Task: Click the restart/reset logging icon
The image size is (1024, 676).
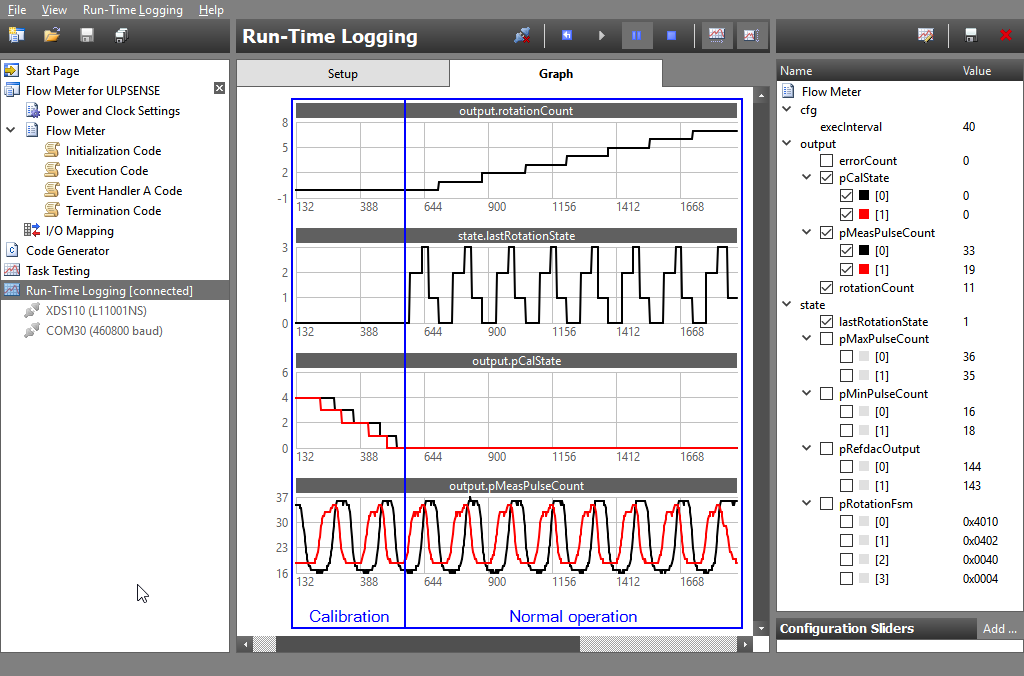Action: pyautogui.click(x=567, y=35)
